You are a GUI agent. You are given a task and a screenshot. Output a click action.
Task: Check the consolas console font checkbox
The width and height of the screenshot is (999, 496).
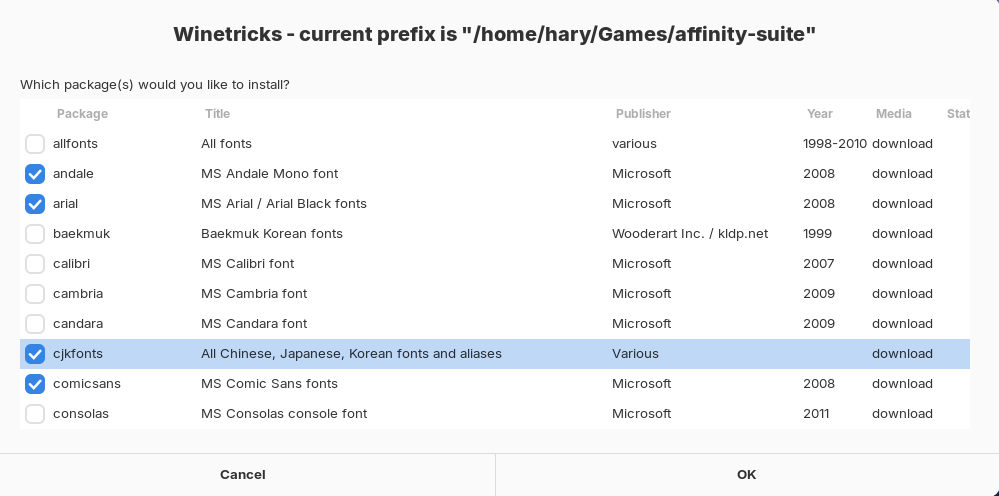pyautogui.click(x=35, y=414)
